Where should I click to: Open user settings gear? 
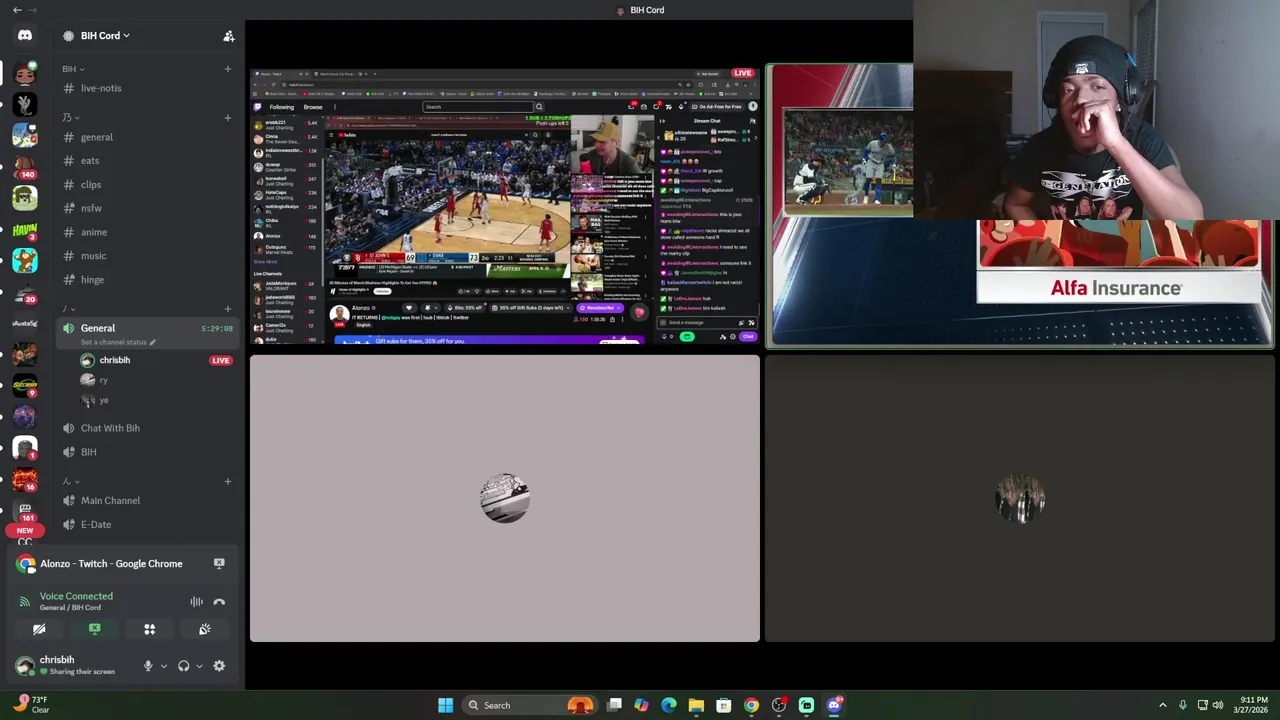219,666
